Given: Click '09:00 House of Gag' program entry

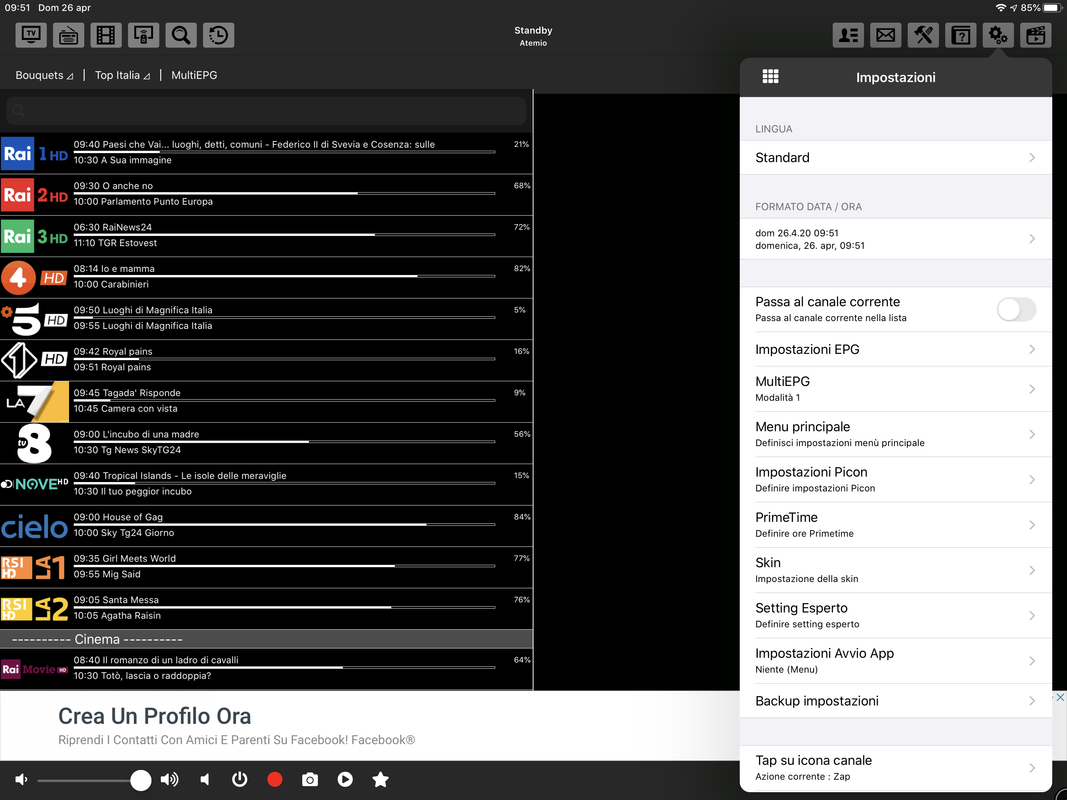Looking at the screenshot, I should point(118,517).
